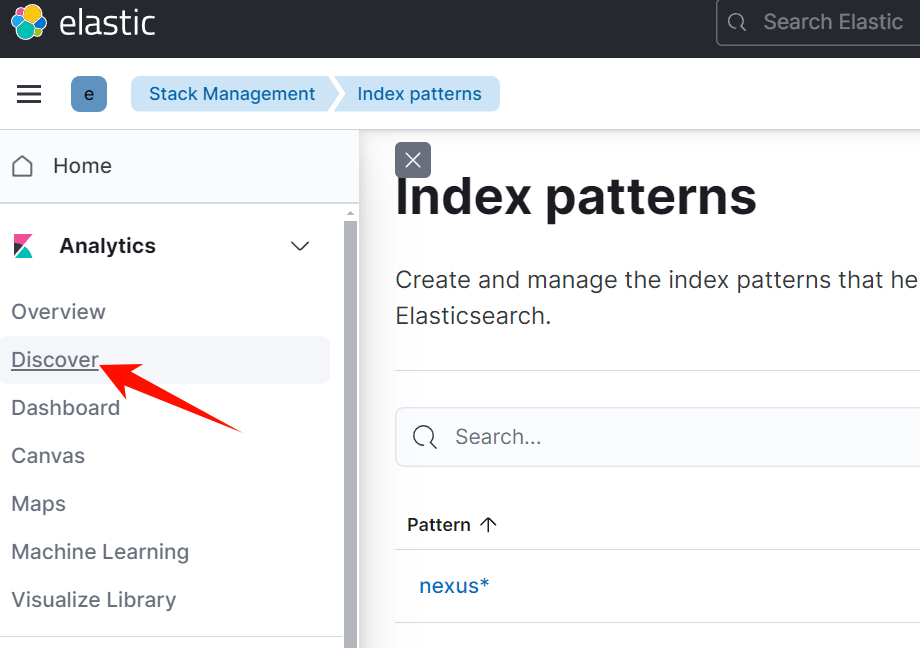Open the Stack Management breadcrumb
Viewport: 920px width, 648px height.
click(x=232, y=94)
